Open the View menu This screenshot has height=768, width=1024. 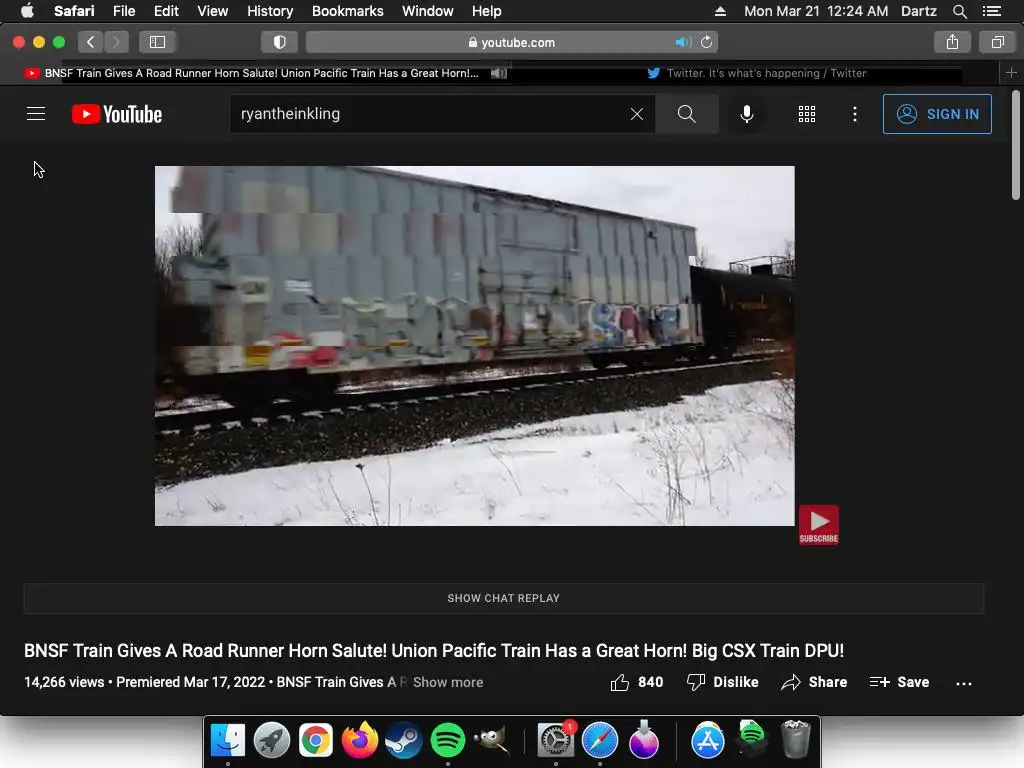212,11
